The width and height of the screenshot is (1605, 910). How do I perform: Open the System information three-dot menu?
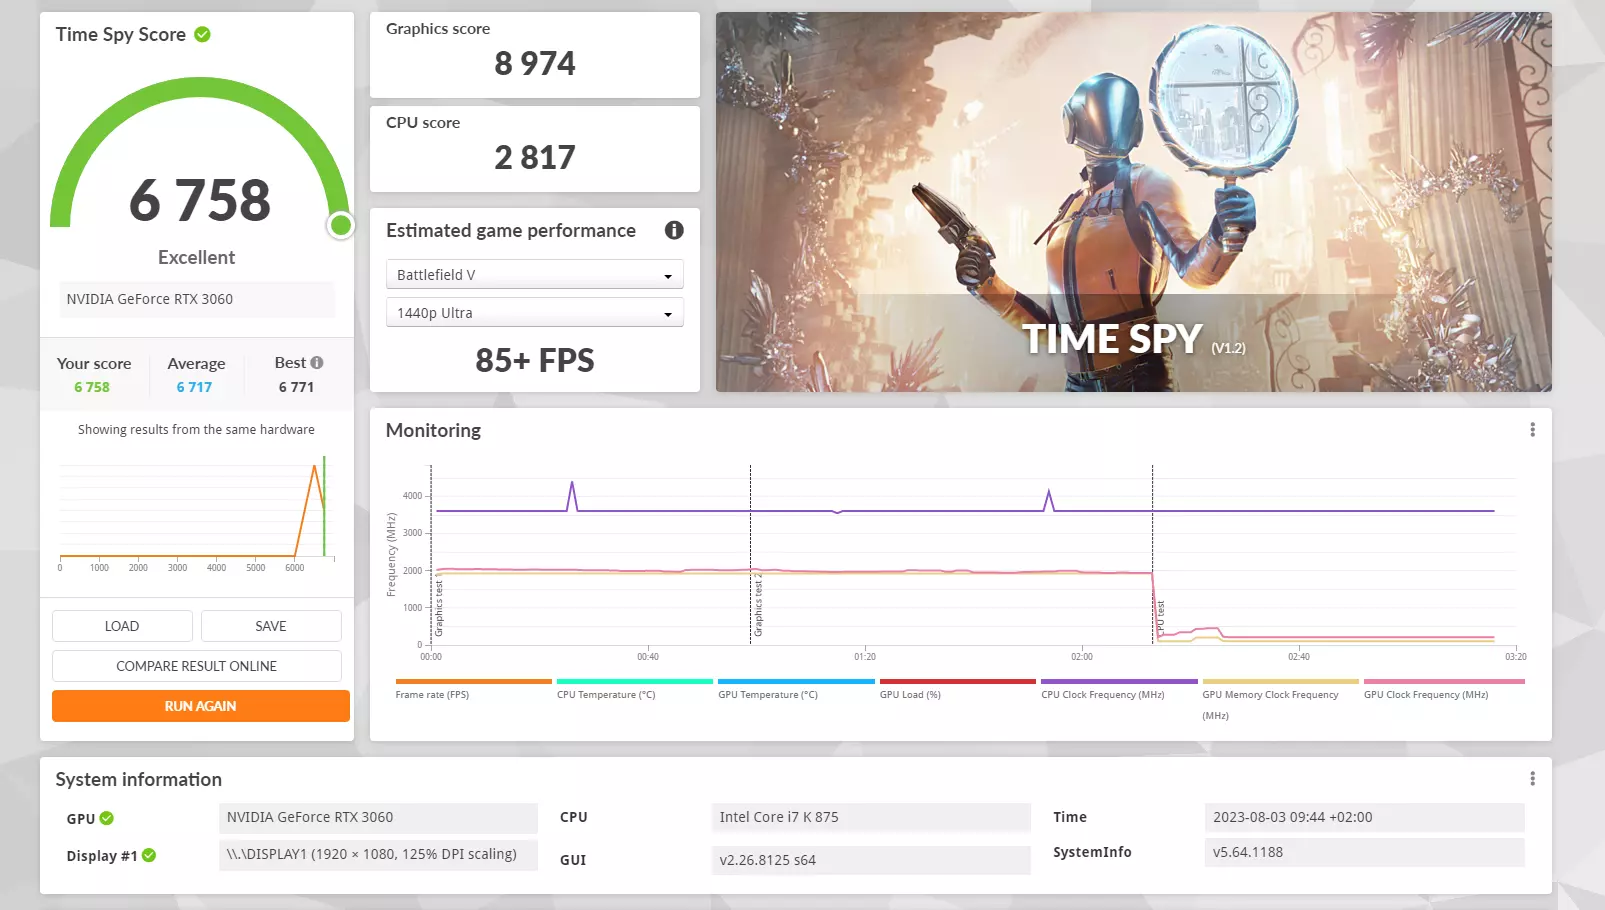point(1532,779)
